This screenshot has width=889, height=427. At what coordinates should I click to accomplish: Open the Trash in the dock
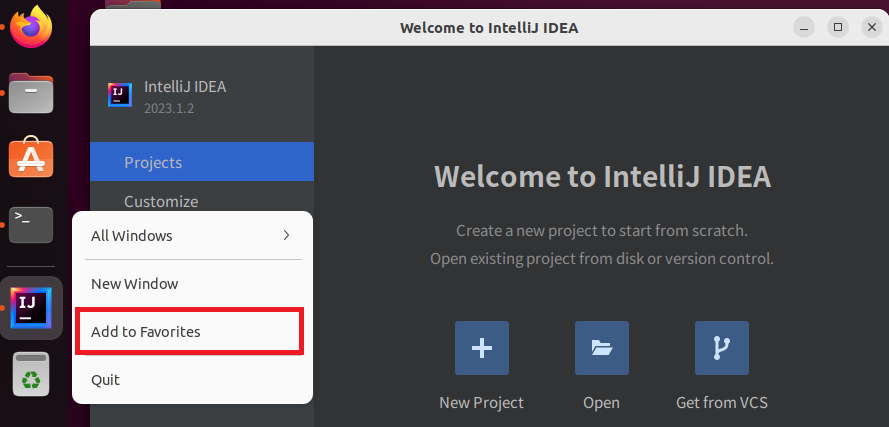point(31,374)
